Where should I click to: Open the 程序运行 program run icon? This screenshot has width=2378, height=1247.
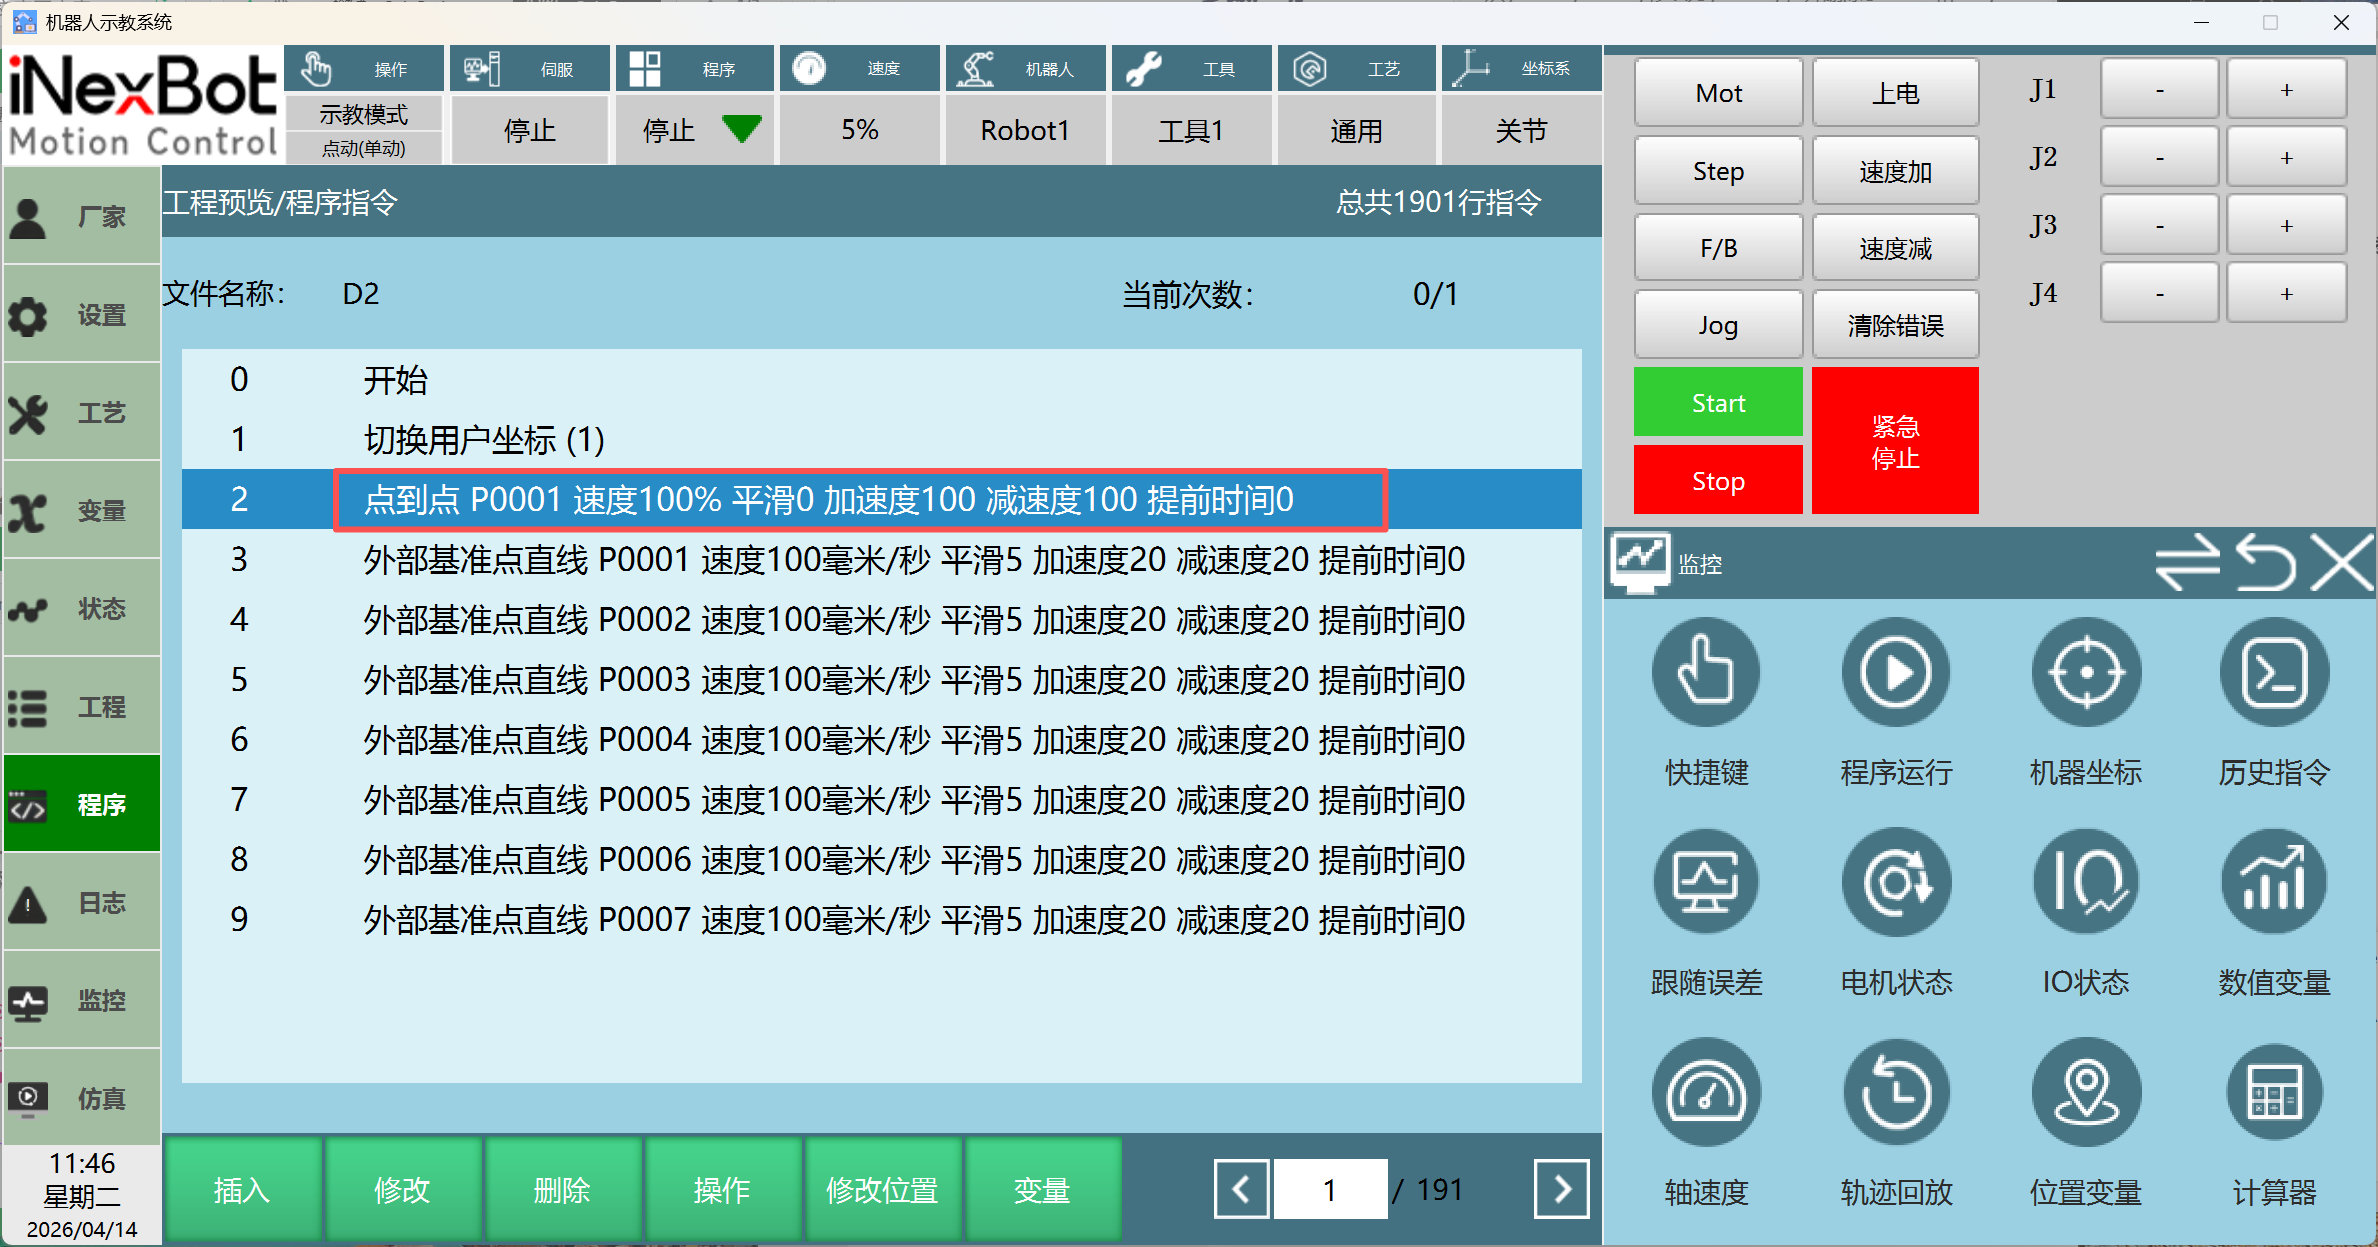click(1895, 672)
